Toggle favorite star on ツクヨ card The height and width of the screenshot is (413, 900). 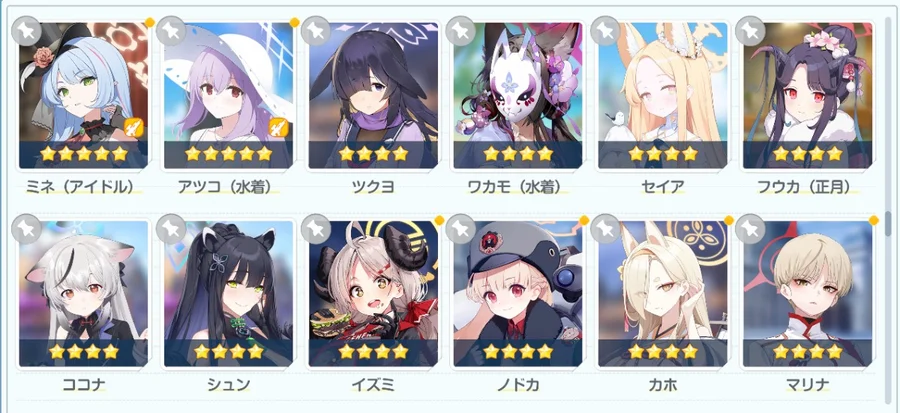316,31
